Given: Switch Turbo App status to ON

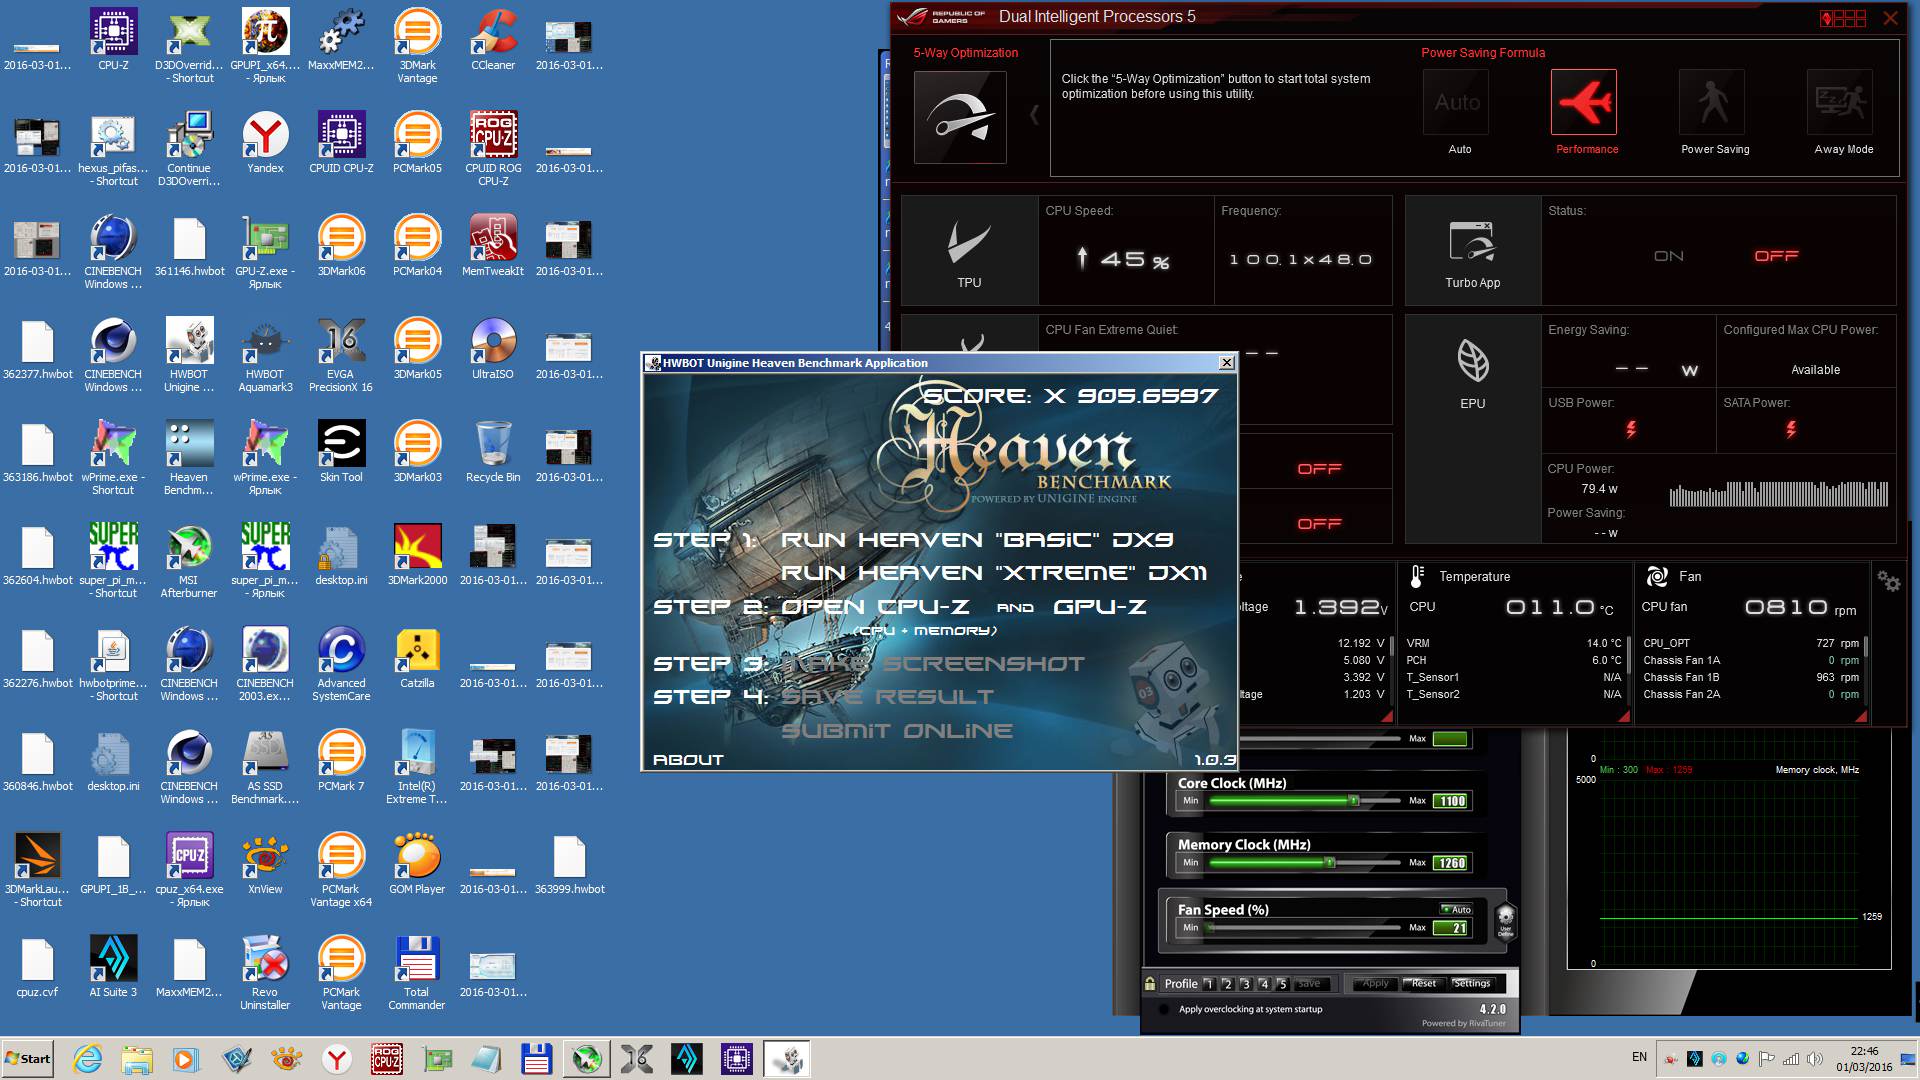Looking at the screenshot, I should (1669, 256).
